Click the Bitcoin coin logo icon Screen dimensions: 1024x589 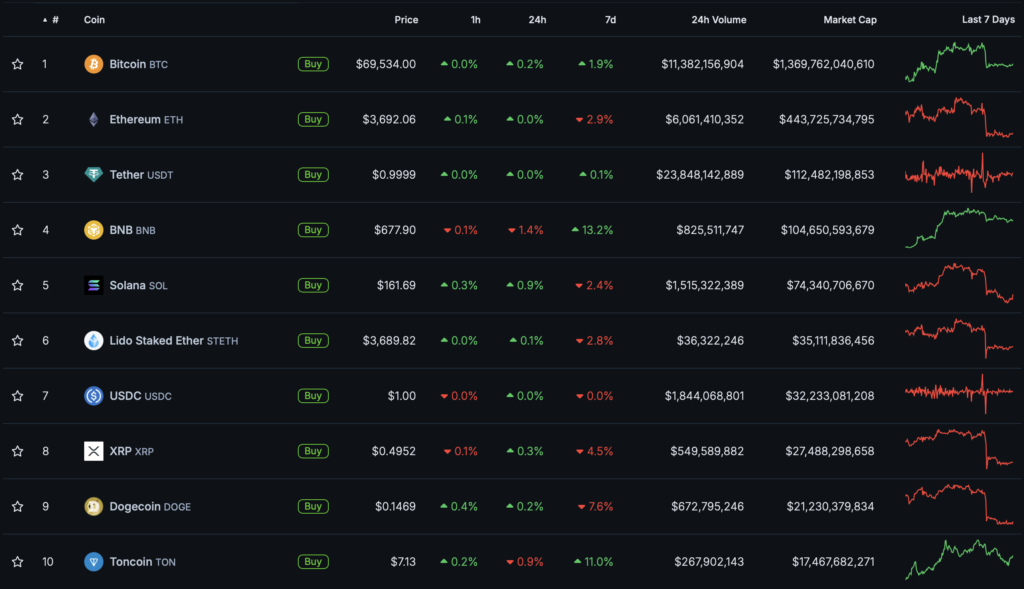point(93,64)
